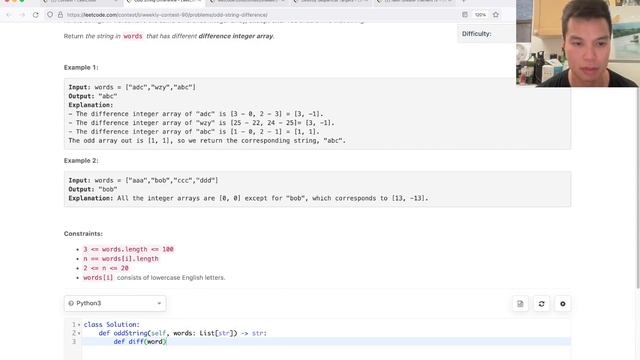This screenshot has height=360, width=640.
Task: Click Example 2 input words line
Action: (x=143, y=180)
